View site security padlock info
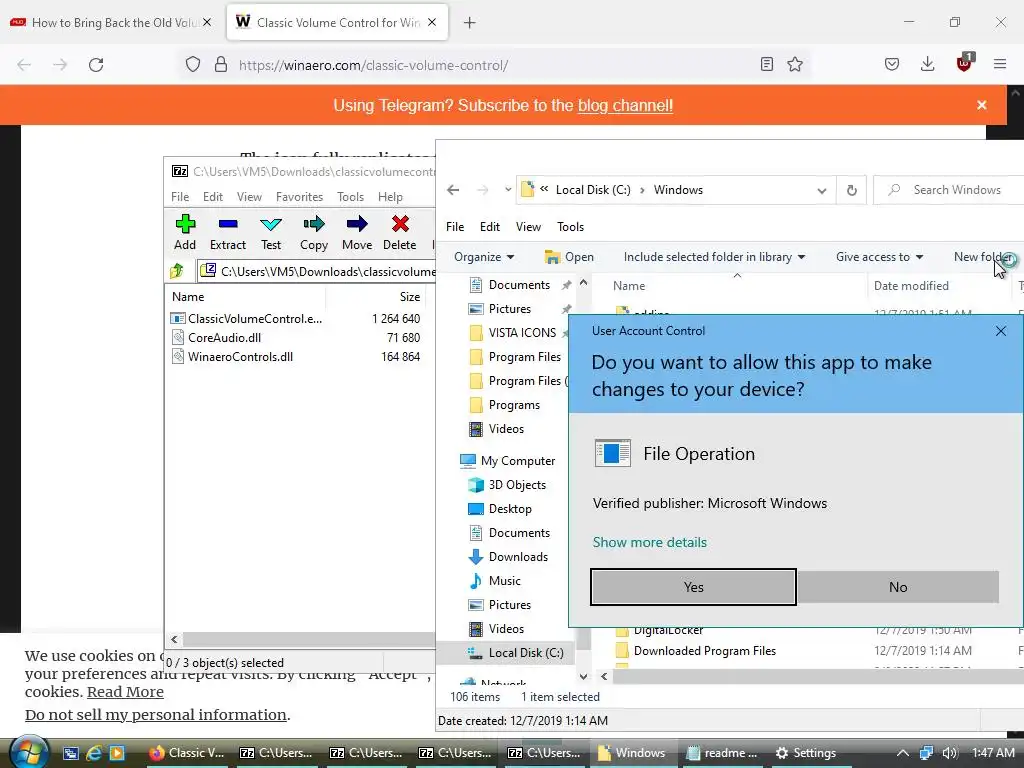This screenshot has width=1024, height=768. pos(221,64)
